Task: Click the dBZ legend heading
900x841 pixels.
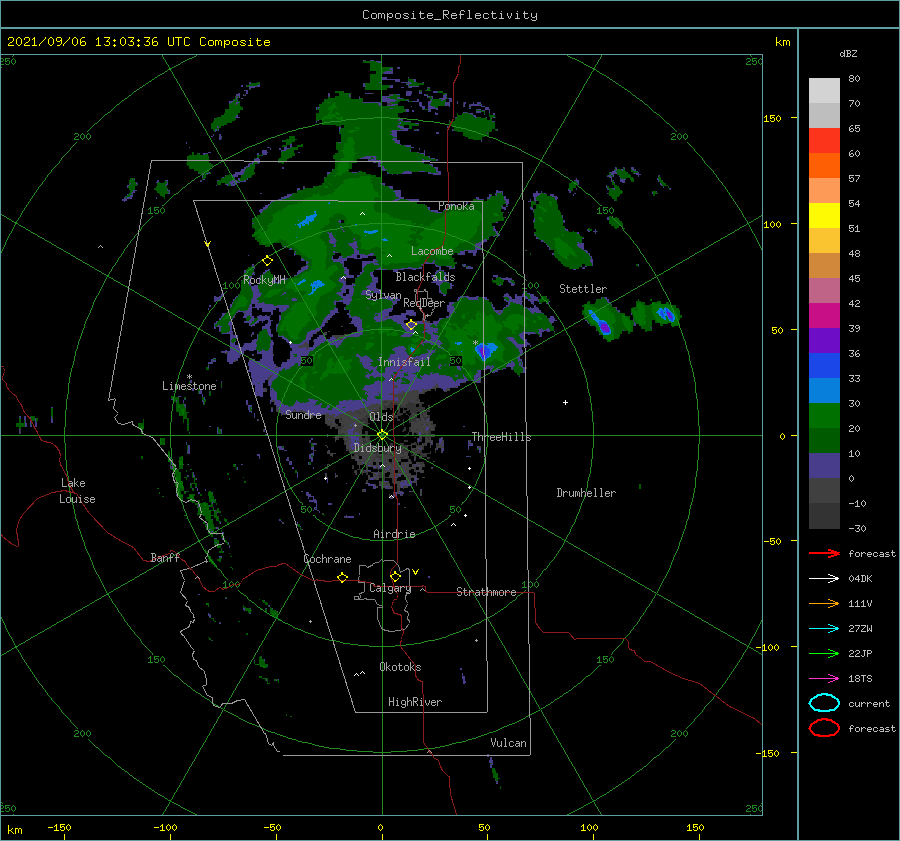Action: point(848,53)
